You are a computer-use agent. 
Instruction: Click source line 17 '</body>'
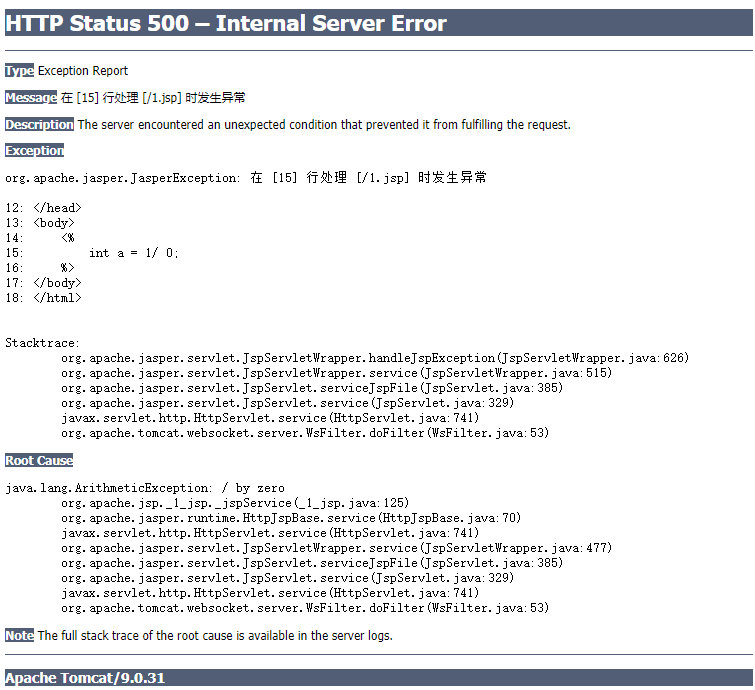tap(43, 283)
